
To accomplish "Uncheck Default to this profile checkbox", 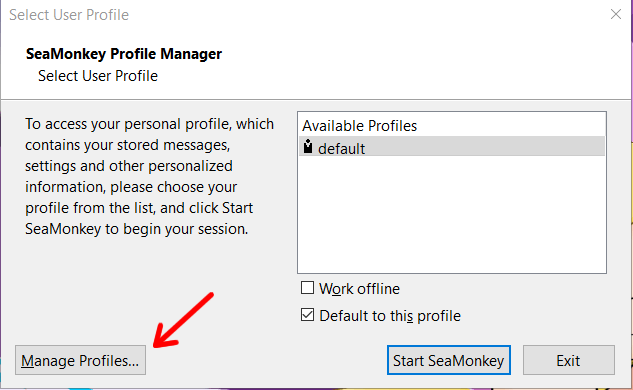I will click(307, 315).
